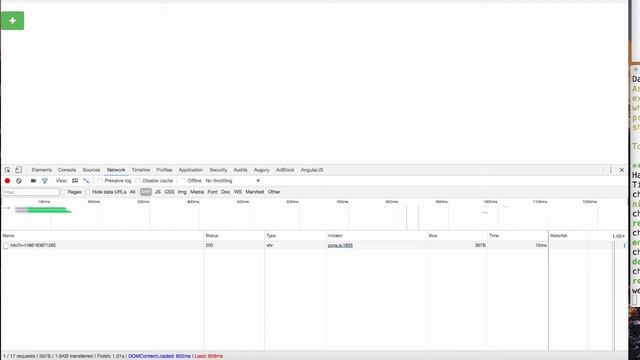The width and height of the screenshot is (640, 360).
Task: Select the Network tab
Action: [x=116, y=170]
